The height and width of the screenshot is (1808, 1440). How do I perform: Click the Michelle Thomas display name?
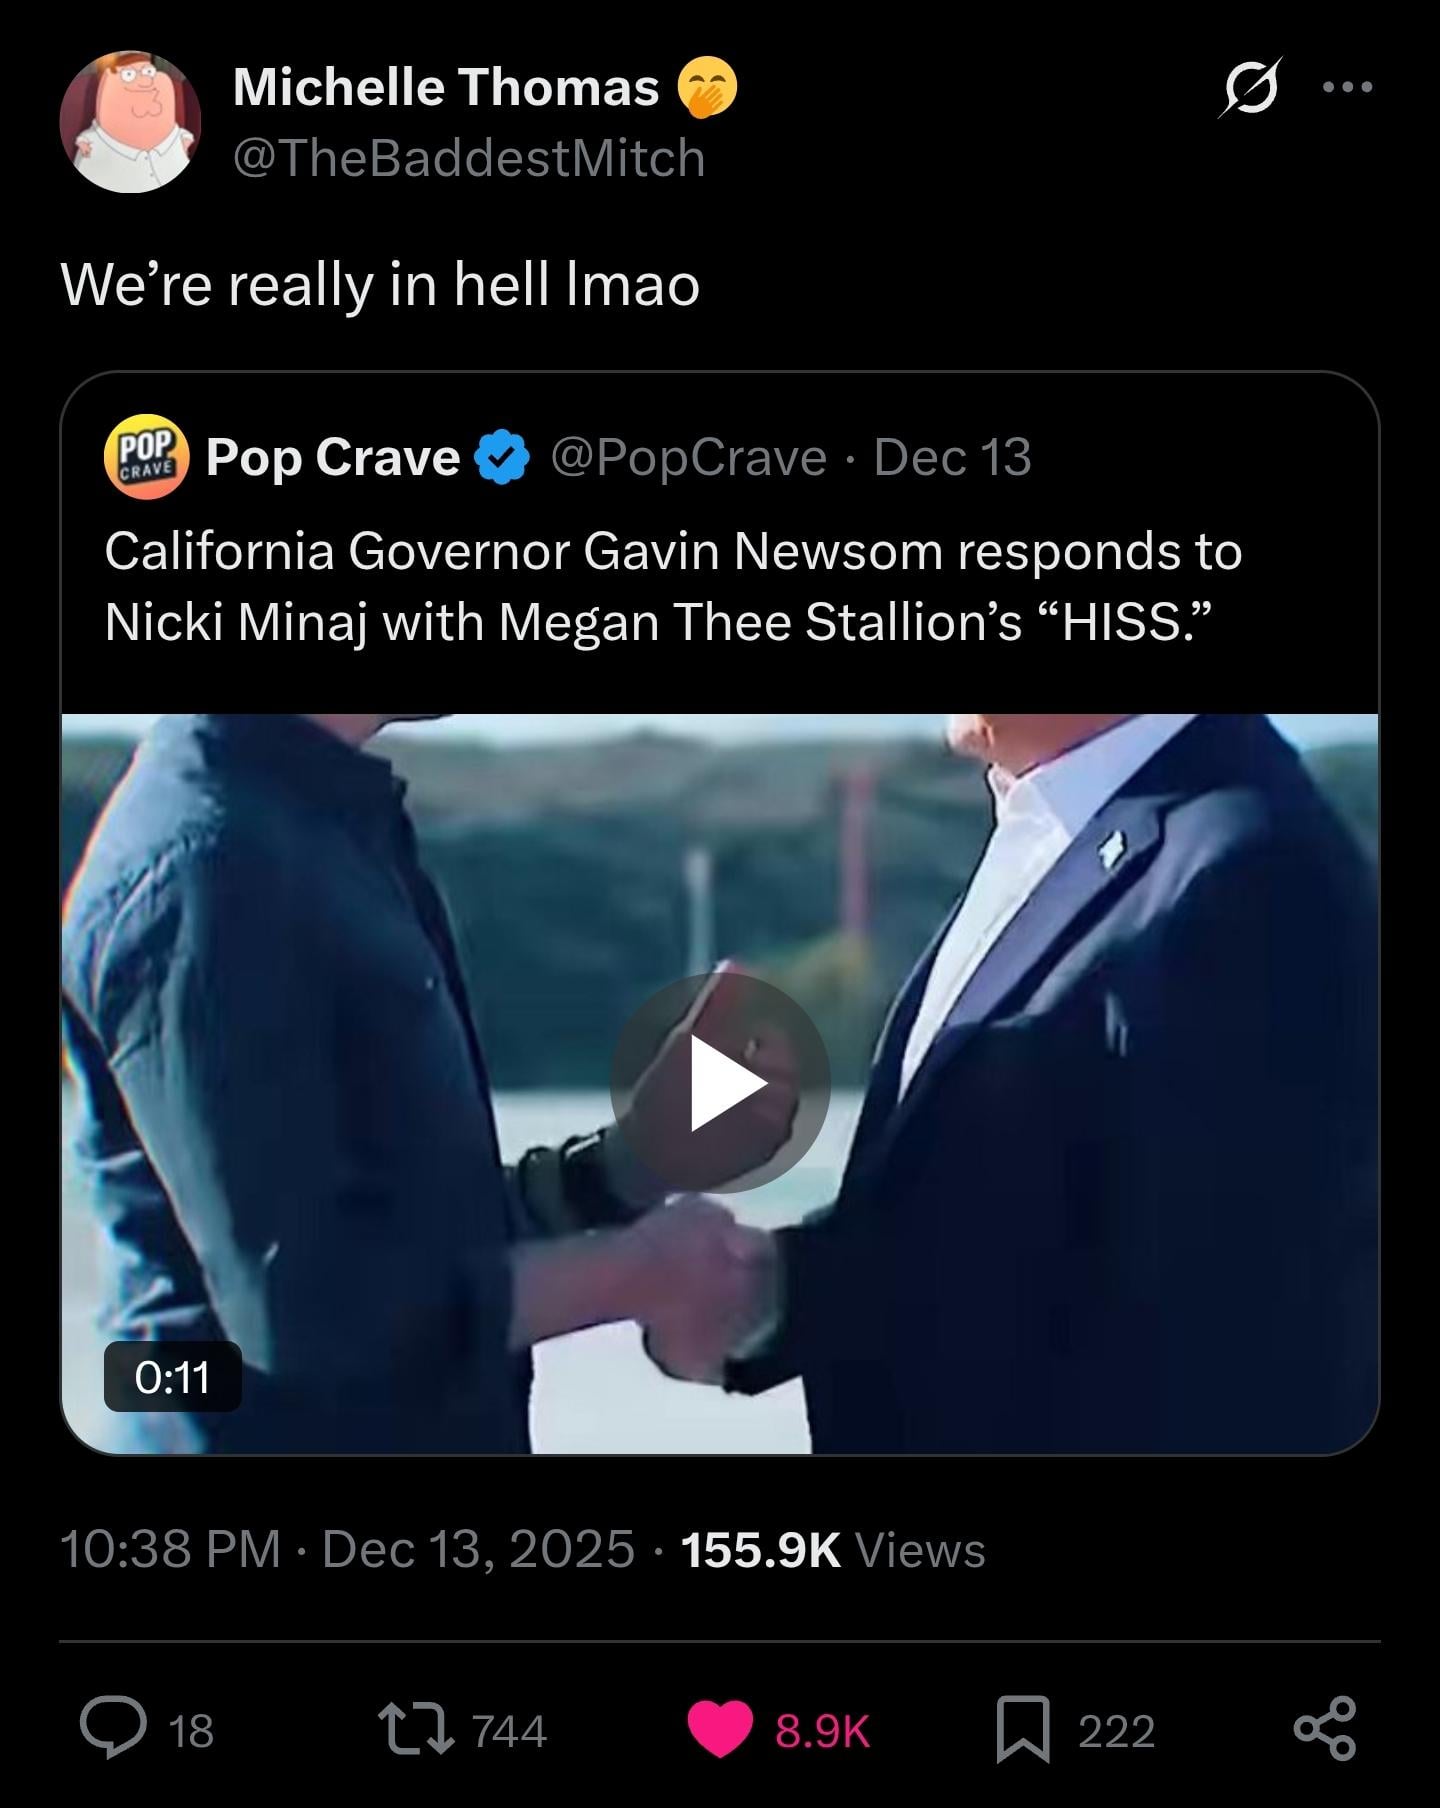pyautogui.click(x=446, y=87)
